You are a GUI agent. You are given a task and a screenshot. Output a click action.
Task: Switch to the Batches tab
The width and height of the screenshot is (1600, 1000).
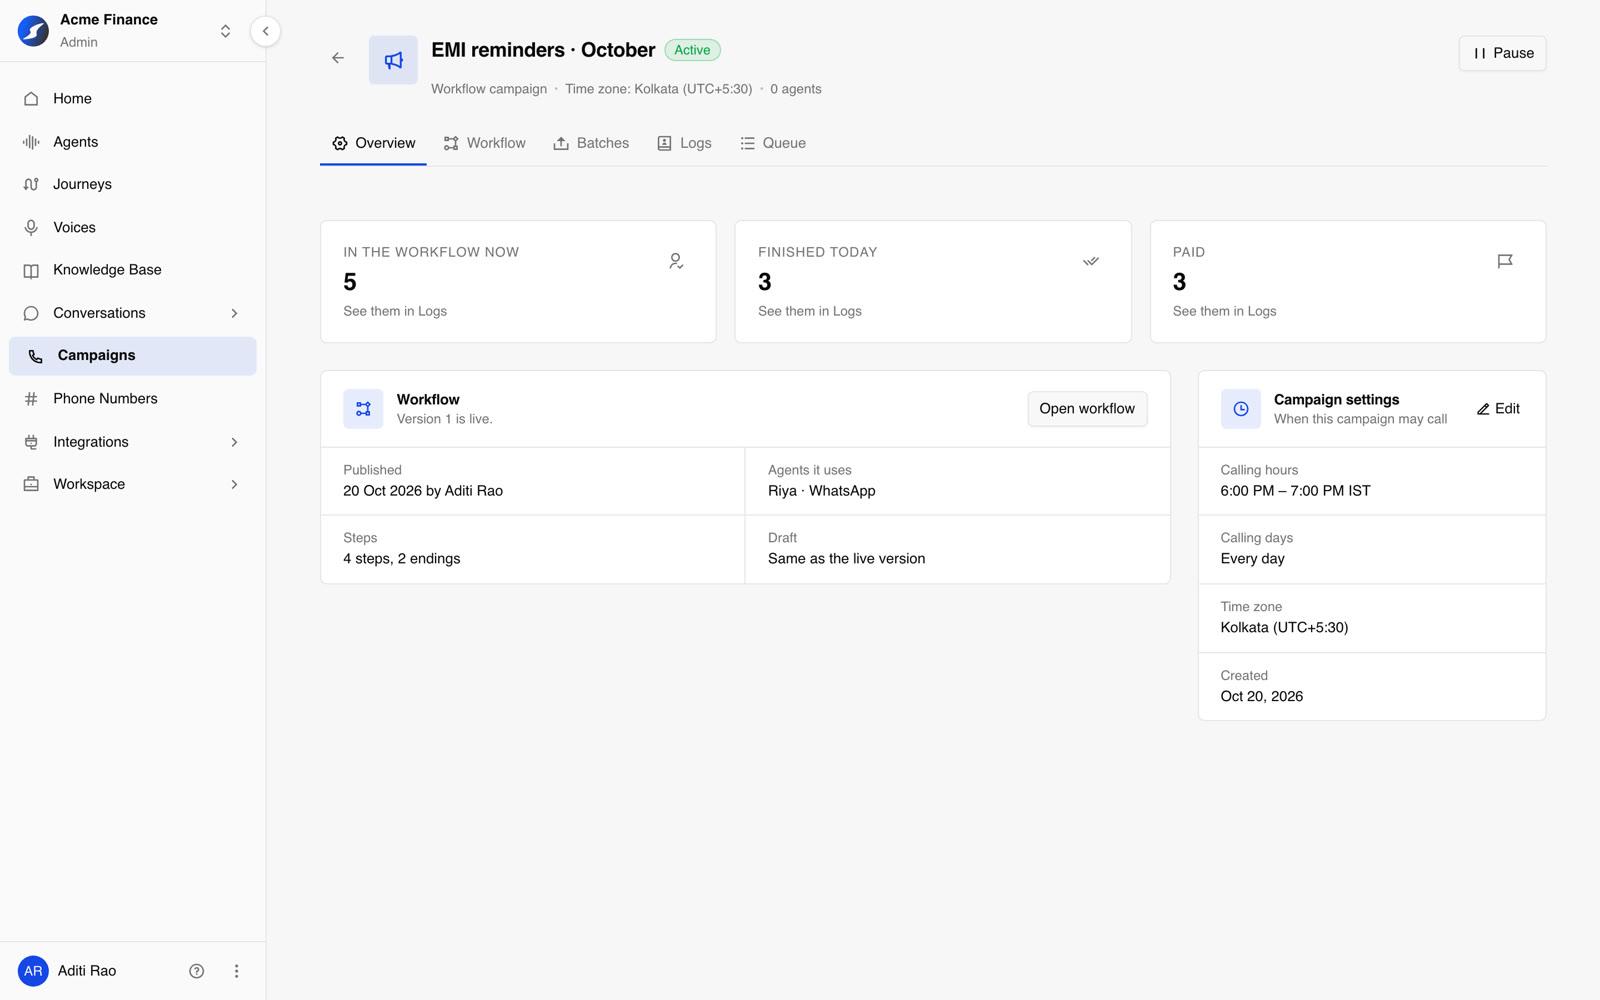click(x=591, y=143)
